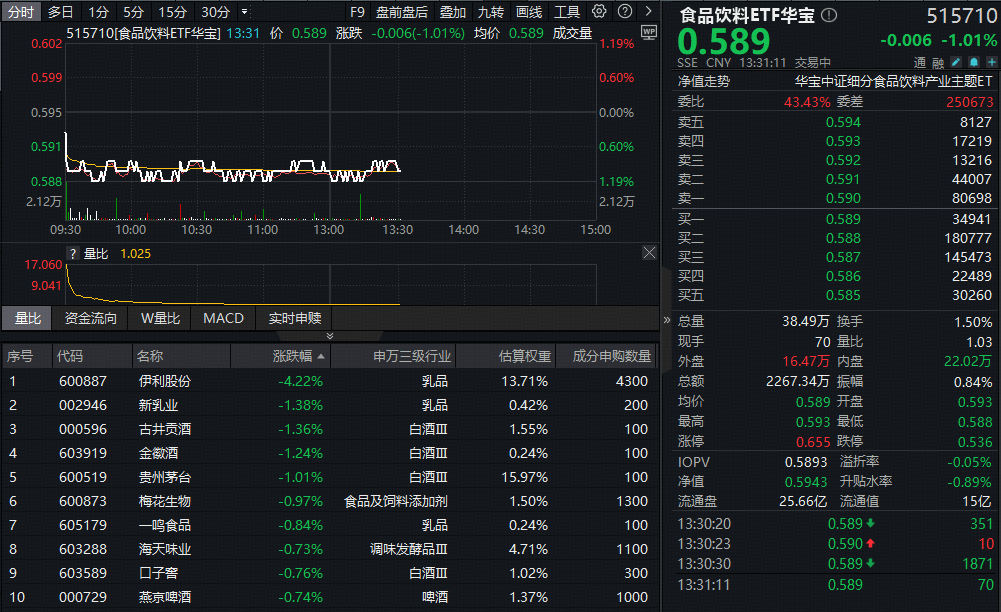Click the WP icon on chart corner
This screenshot has width=1001, height=612.
(648, 32)
